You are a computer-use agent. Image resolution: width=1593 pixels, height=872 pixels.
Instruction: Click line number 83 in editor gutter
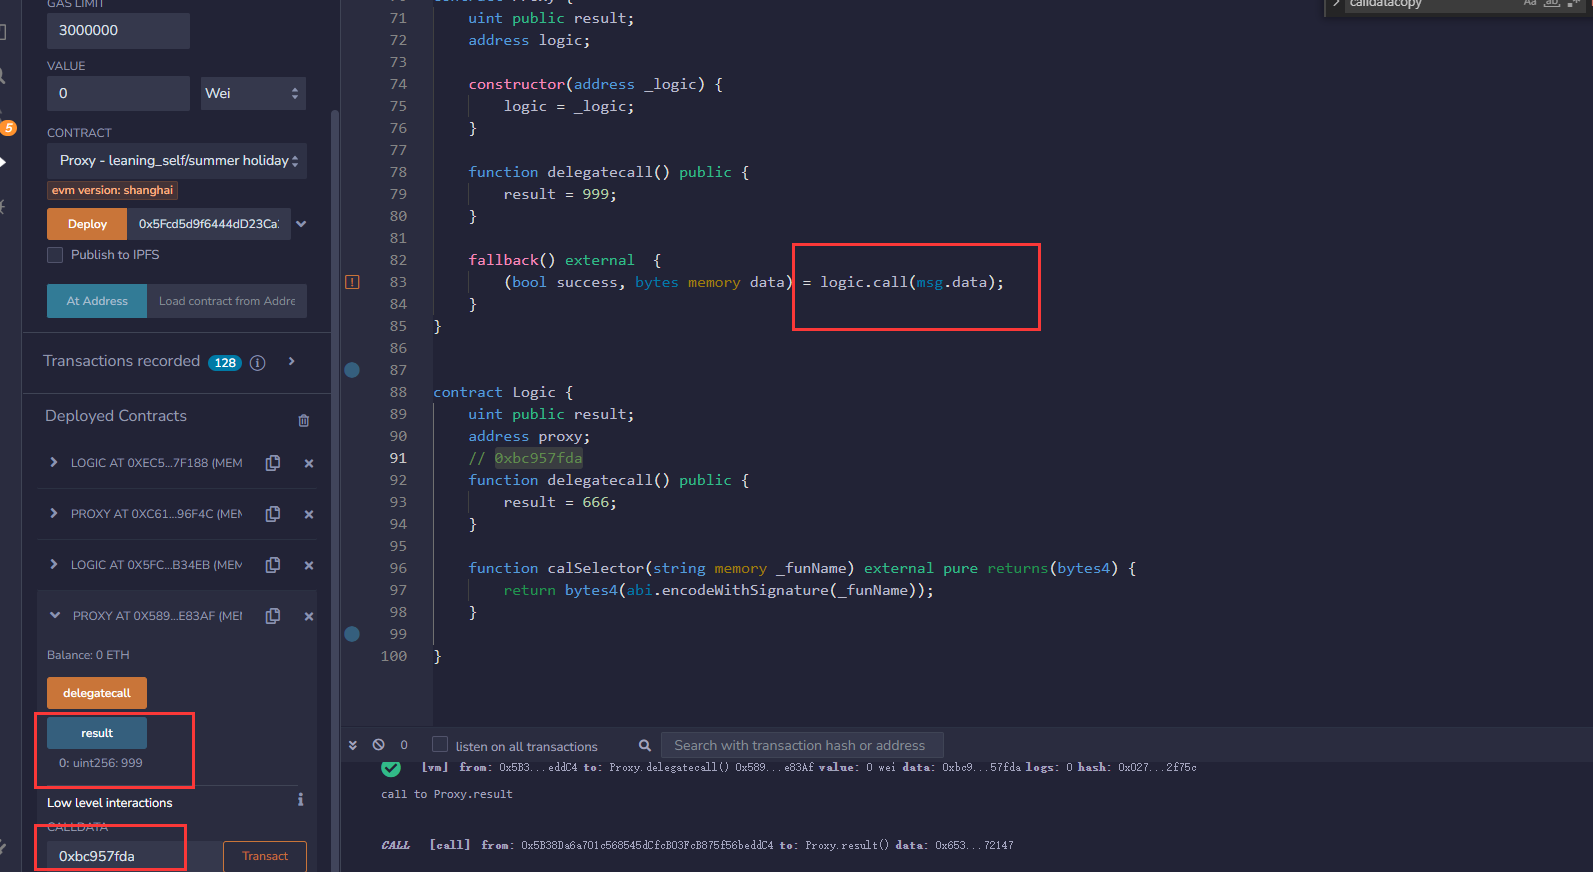pos(398,282)
